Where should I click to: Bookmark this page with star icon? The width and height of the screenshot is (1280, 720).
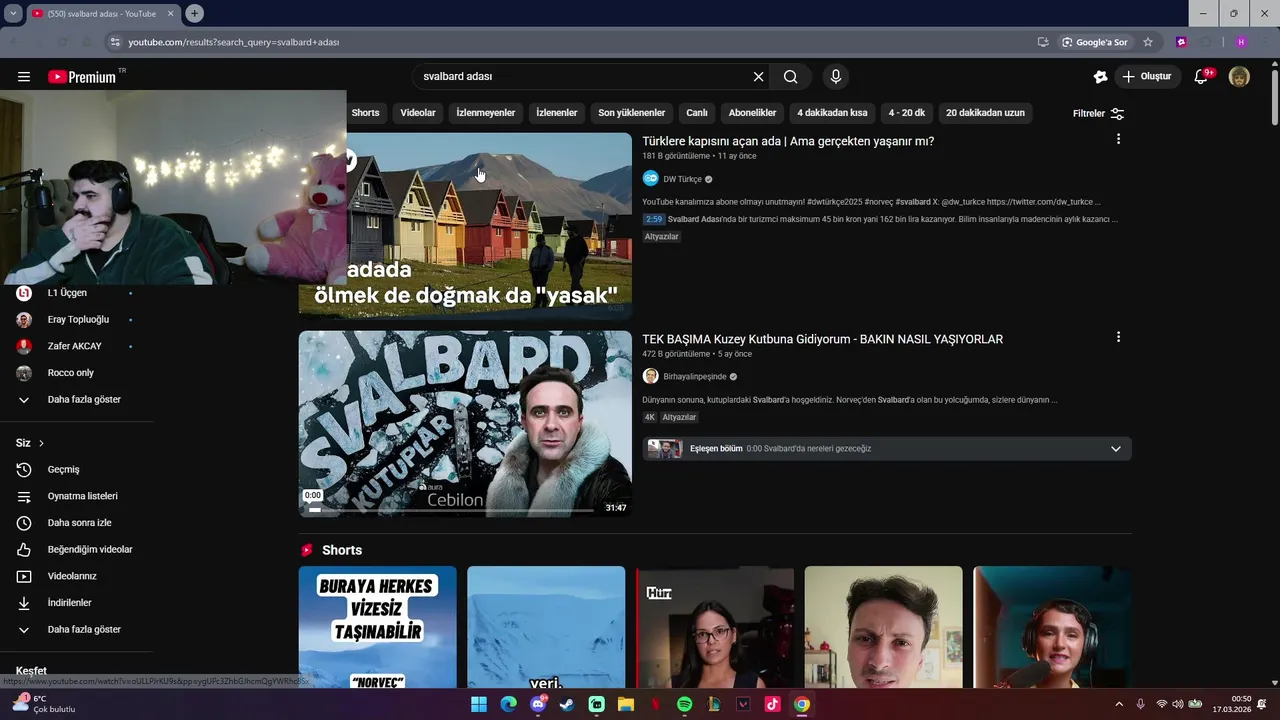point(1148,42)
